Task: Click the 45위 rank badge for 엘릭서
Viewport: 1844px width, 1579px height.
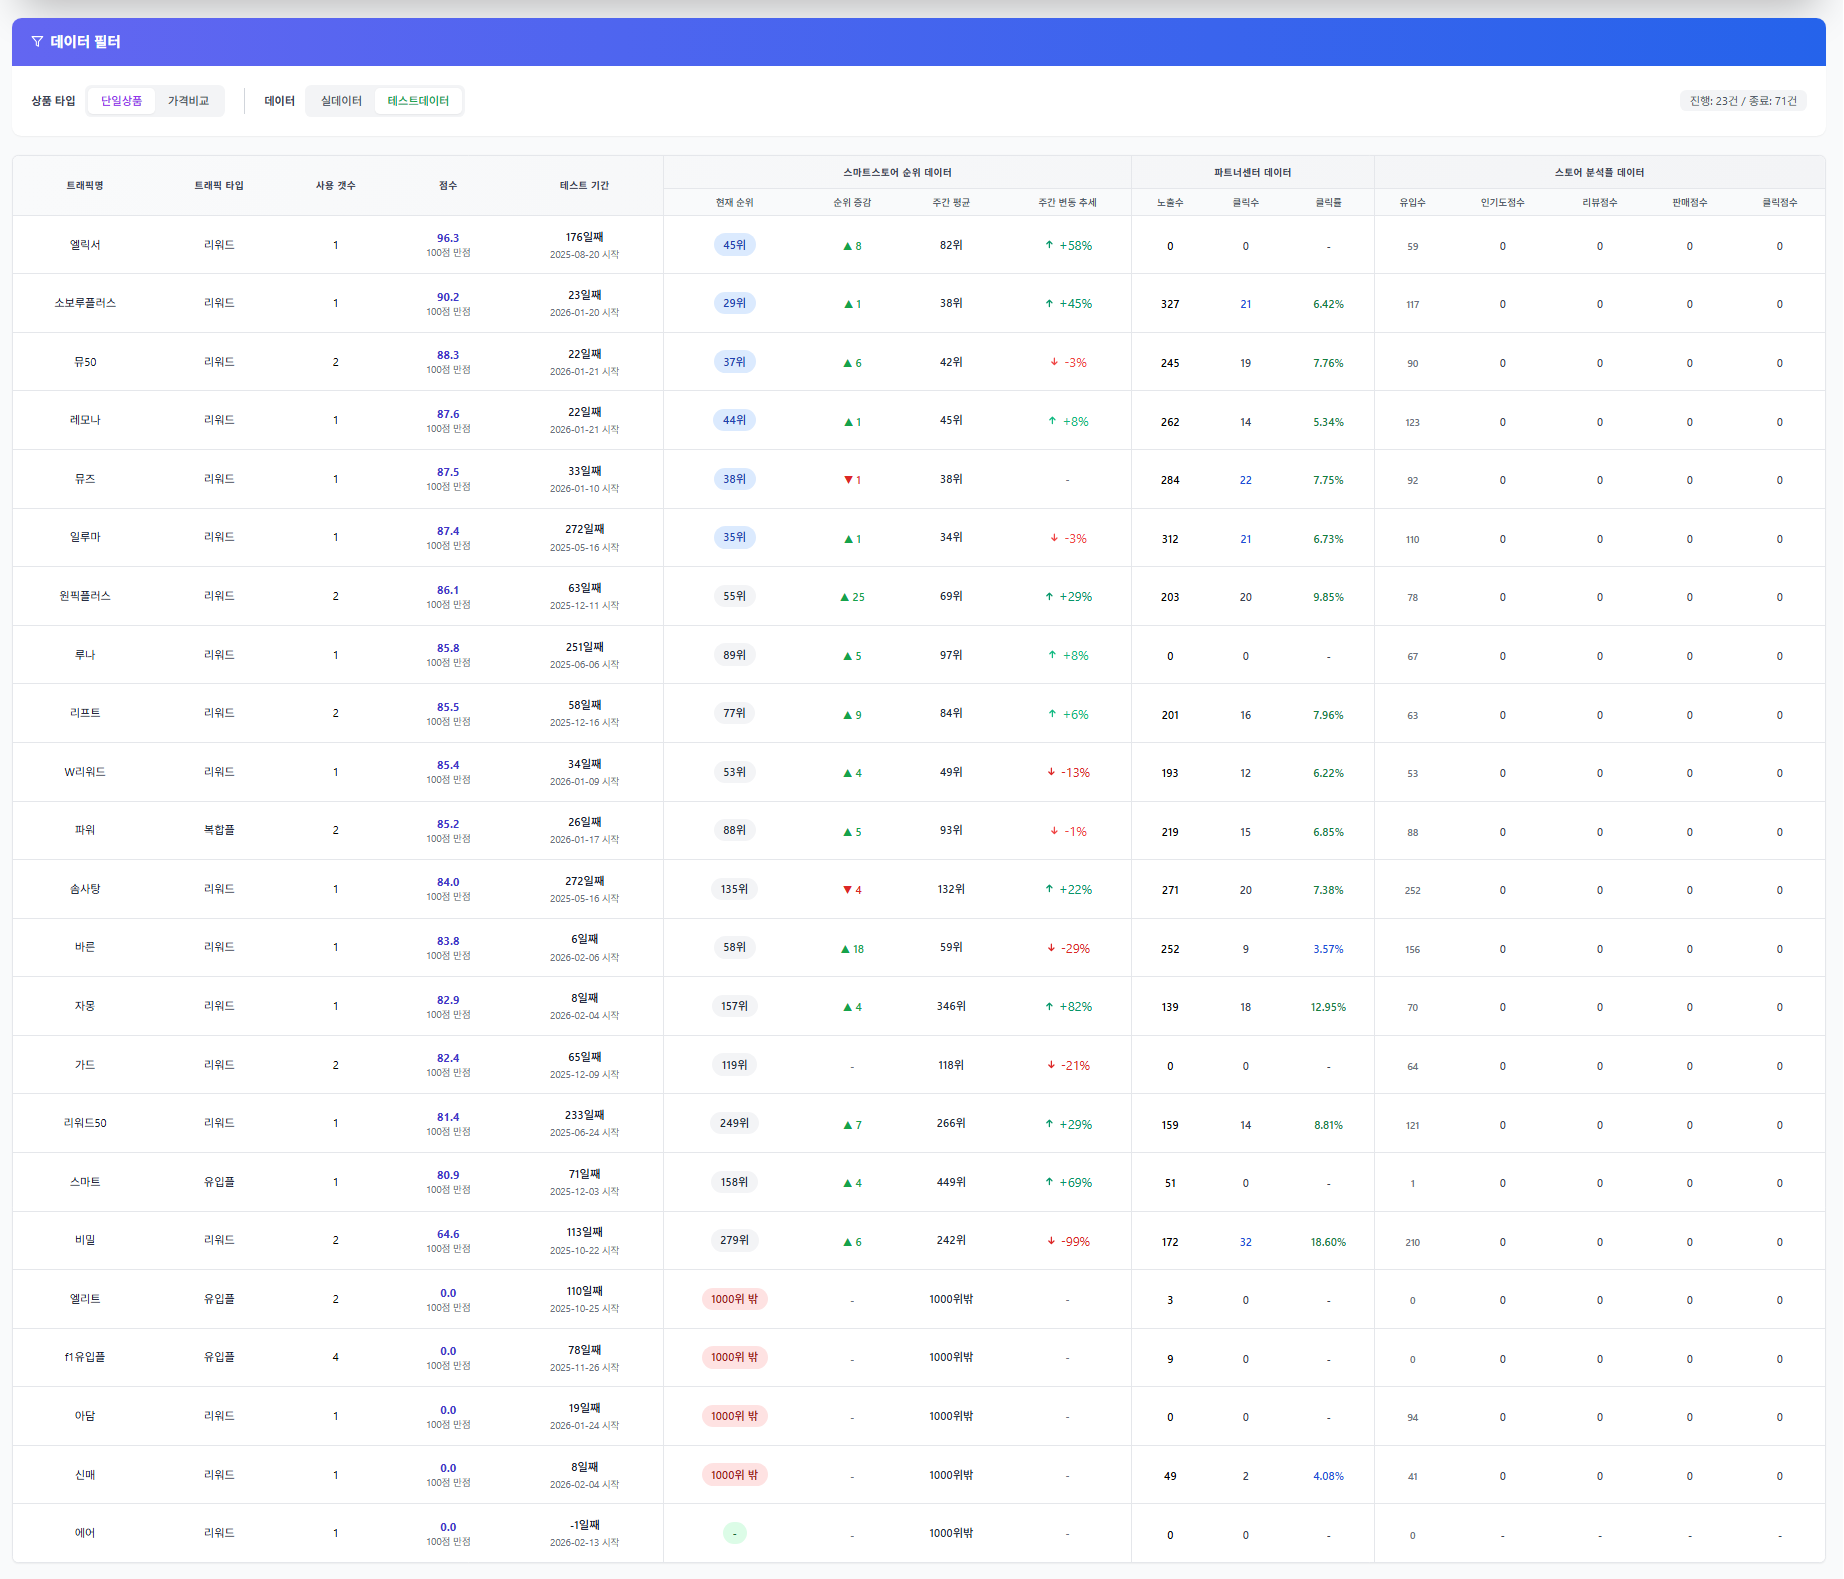Action: [x=735, y=245]
